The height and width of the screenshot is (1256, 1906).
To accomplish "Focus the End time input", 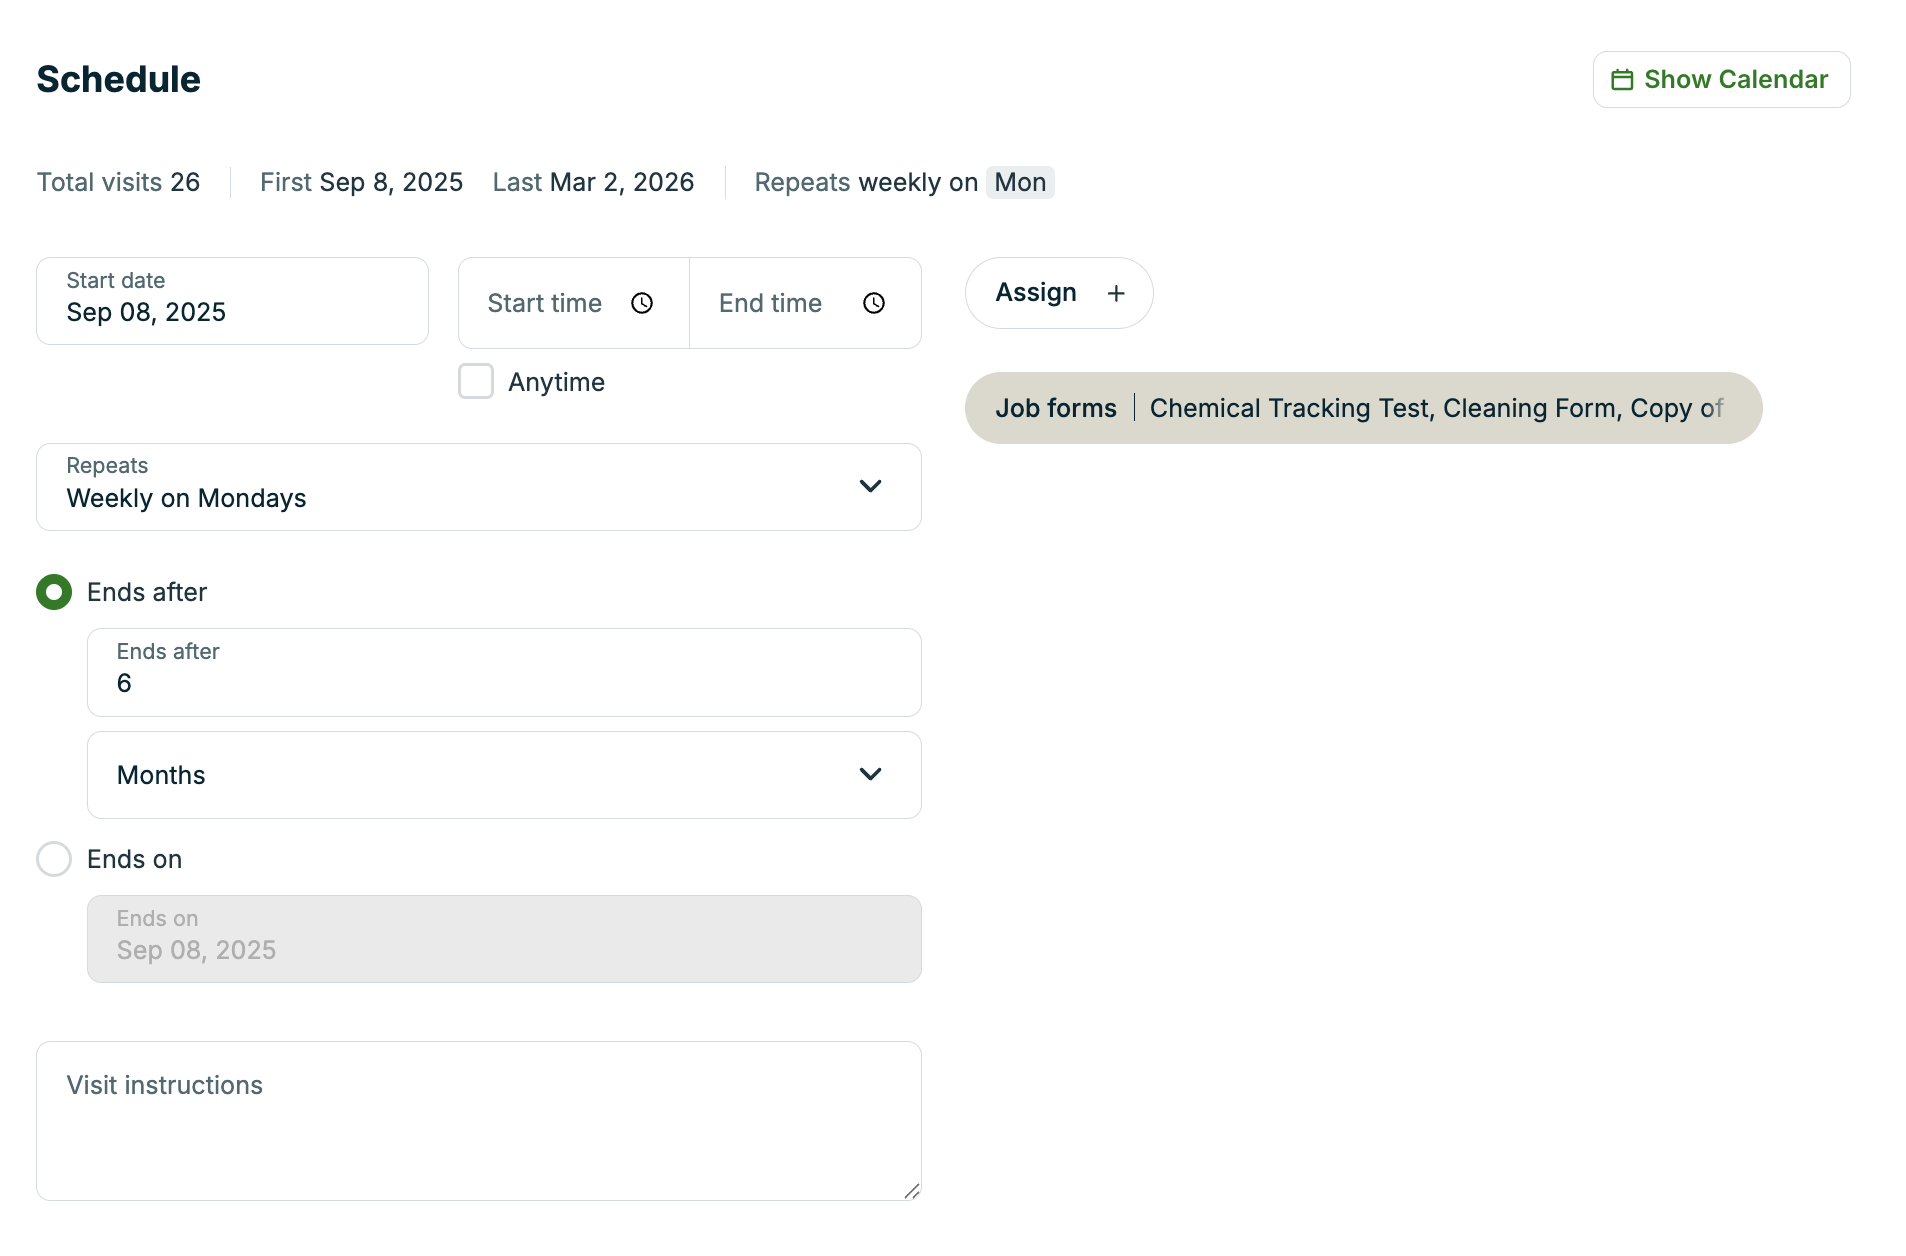I will 770,303.
